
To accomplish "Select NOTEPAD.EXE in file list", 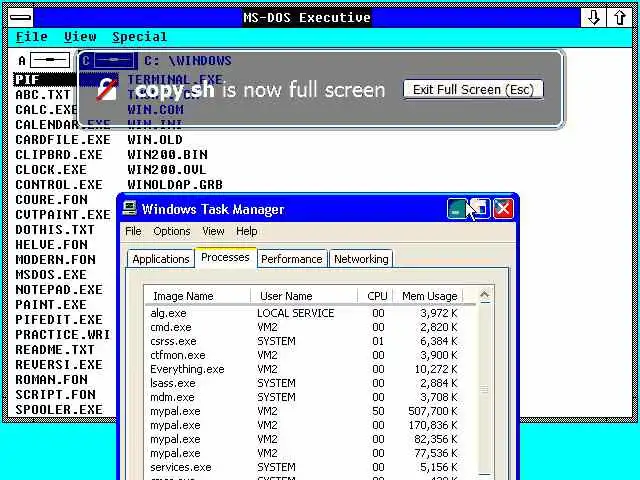I will click(59, 290).
